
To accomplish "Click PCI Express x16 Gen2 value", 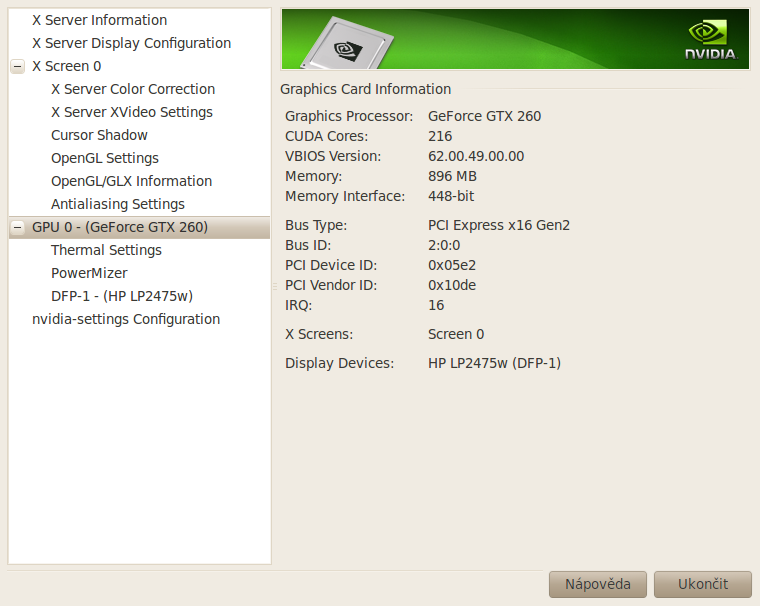I will (x=499, y=225).
